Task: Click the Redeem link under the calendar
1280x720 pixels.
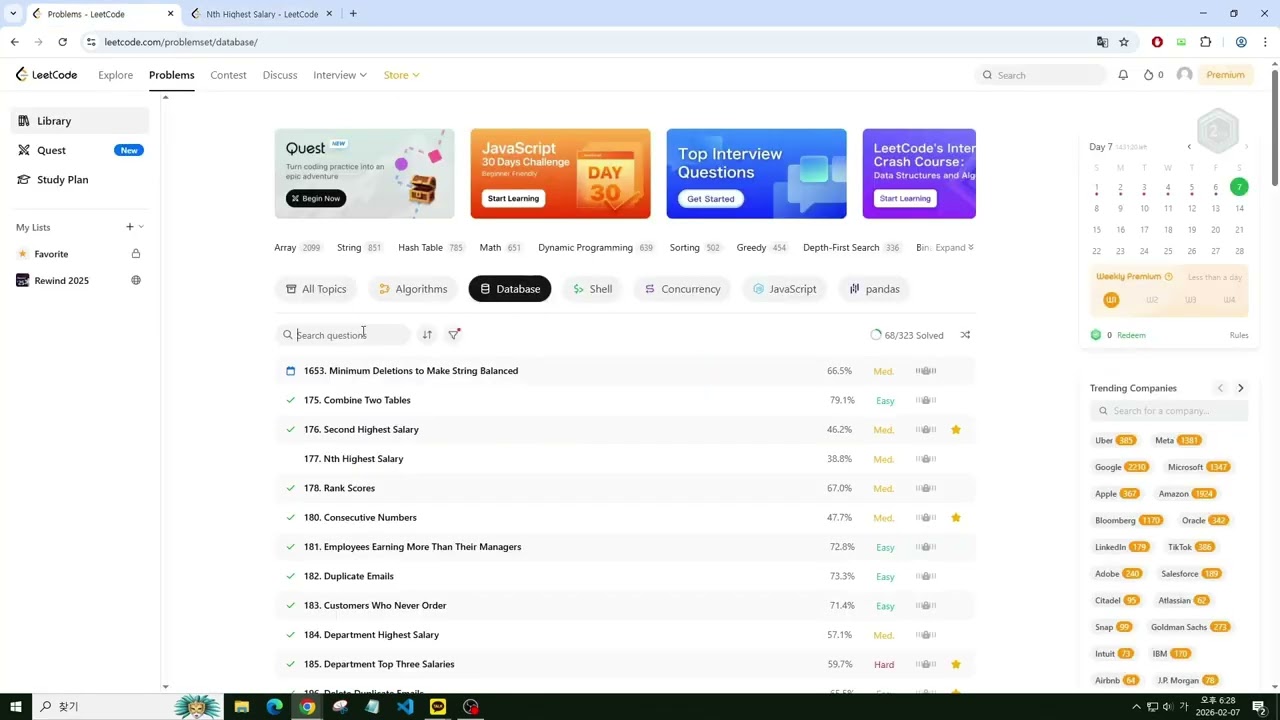Action: [x=1131, y=335]
